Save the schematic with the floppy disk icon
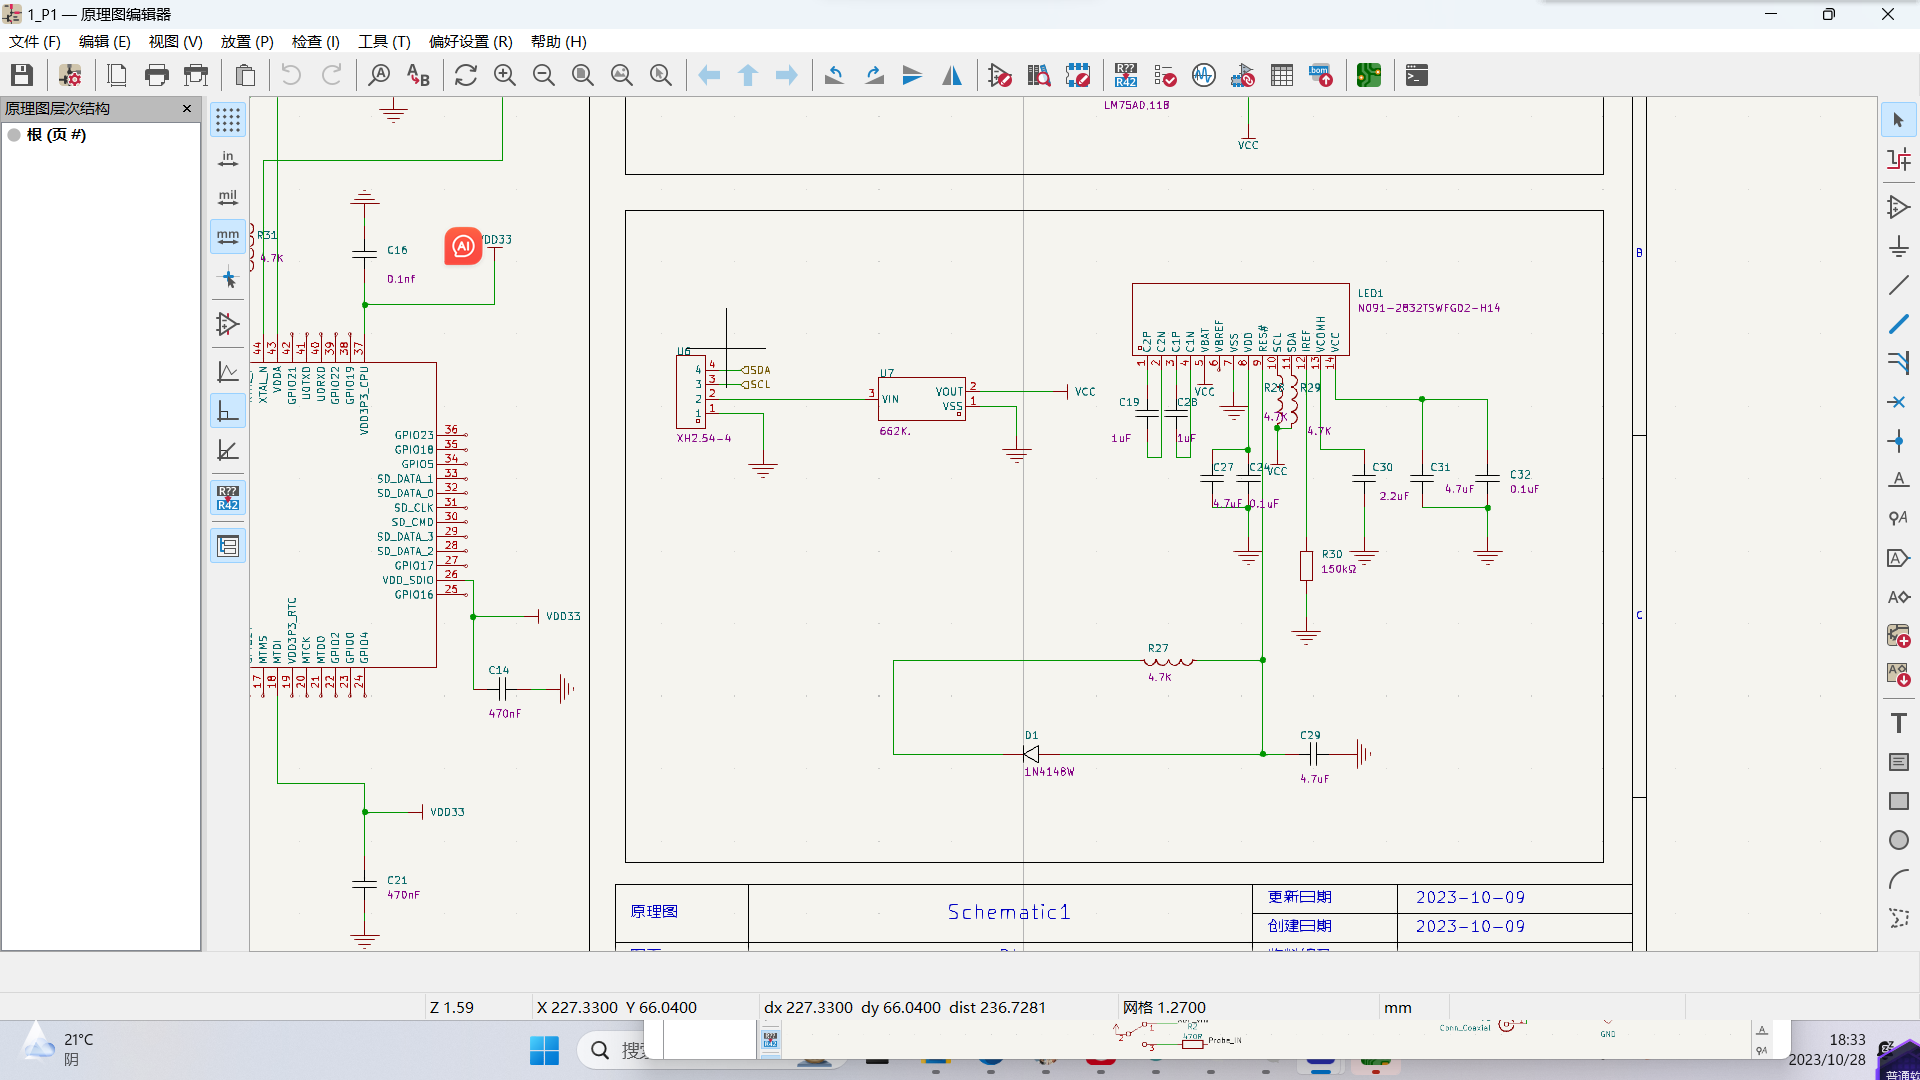The width and height of the screenshot is (1920, 1080). tap(22, 75)
